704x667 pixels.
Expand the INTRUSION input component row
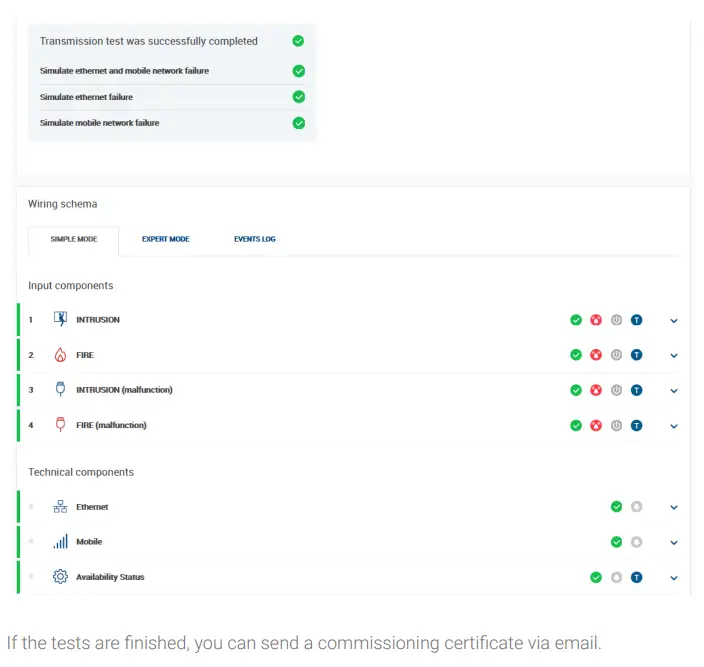(674, 321)
